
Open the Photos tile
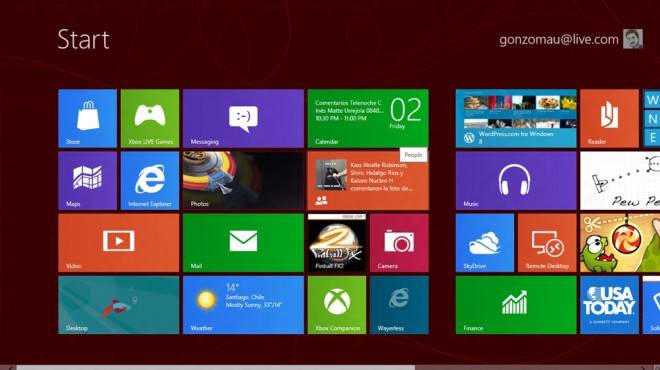[243, 181]
